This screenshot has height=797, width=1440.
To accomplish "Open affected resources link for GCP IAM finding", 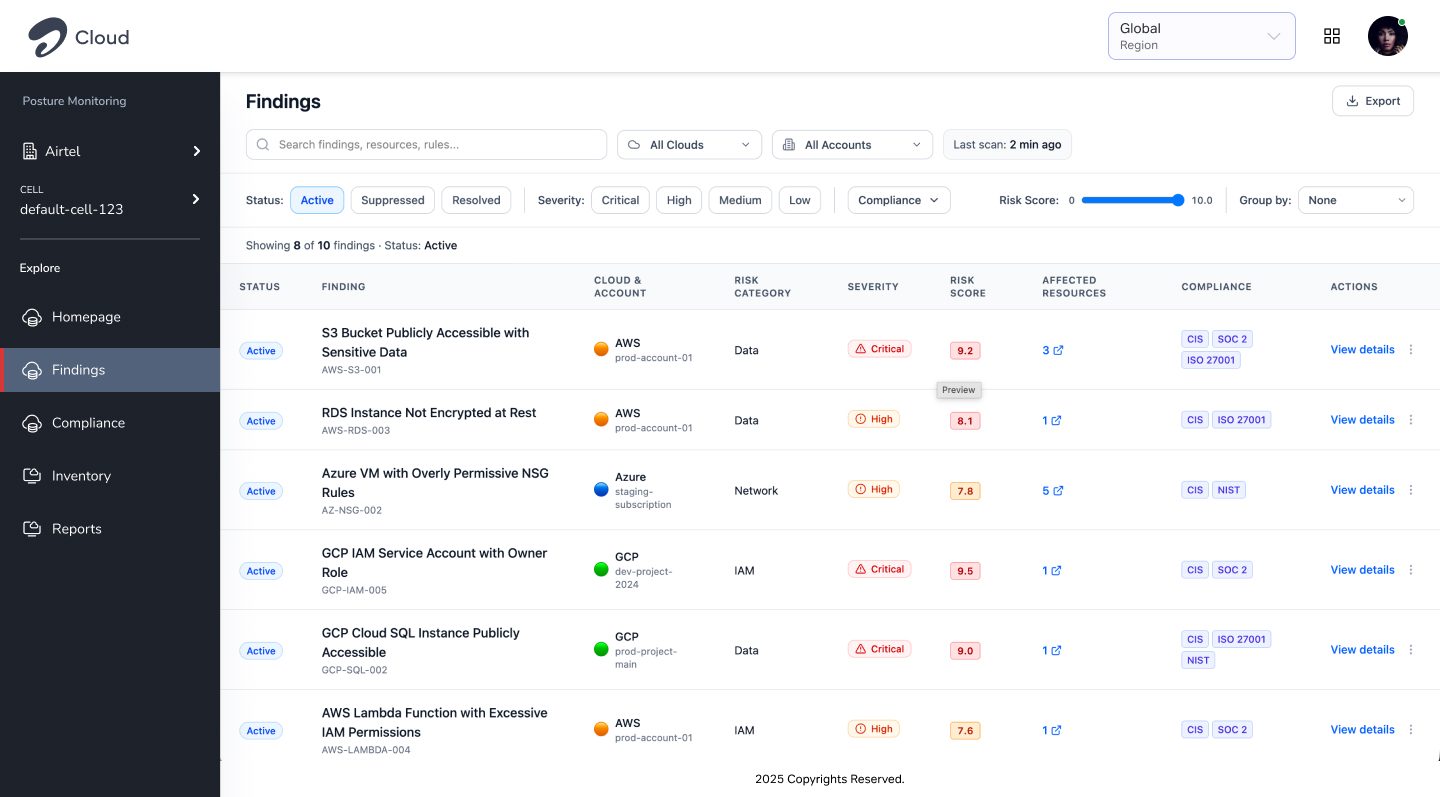I will (1052, 570).
